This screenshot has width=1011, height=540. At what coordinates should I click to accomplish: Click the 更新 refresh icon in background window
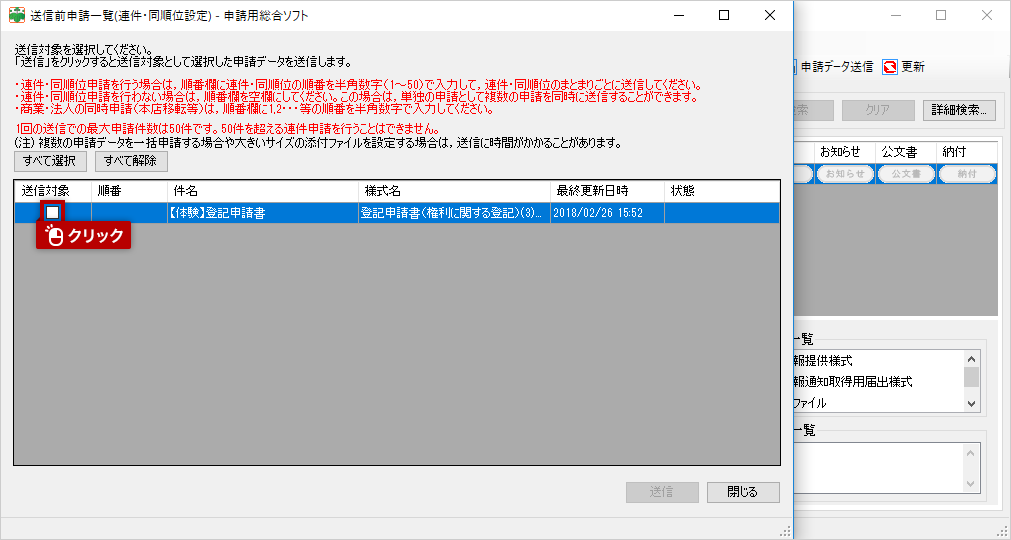(x=890, y=67)
